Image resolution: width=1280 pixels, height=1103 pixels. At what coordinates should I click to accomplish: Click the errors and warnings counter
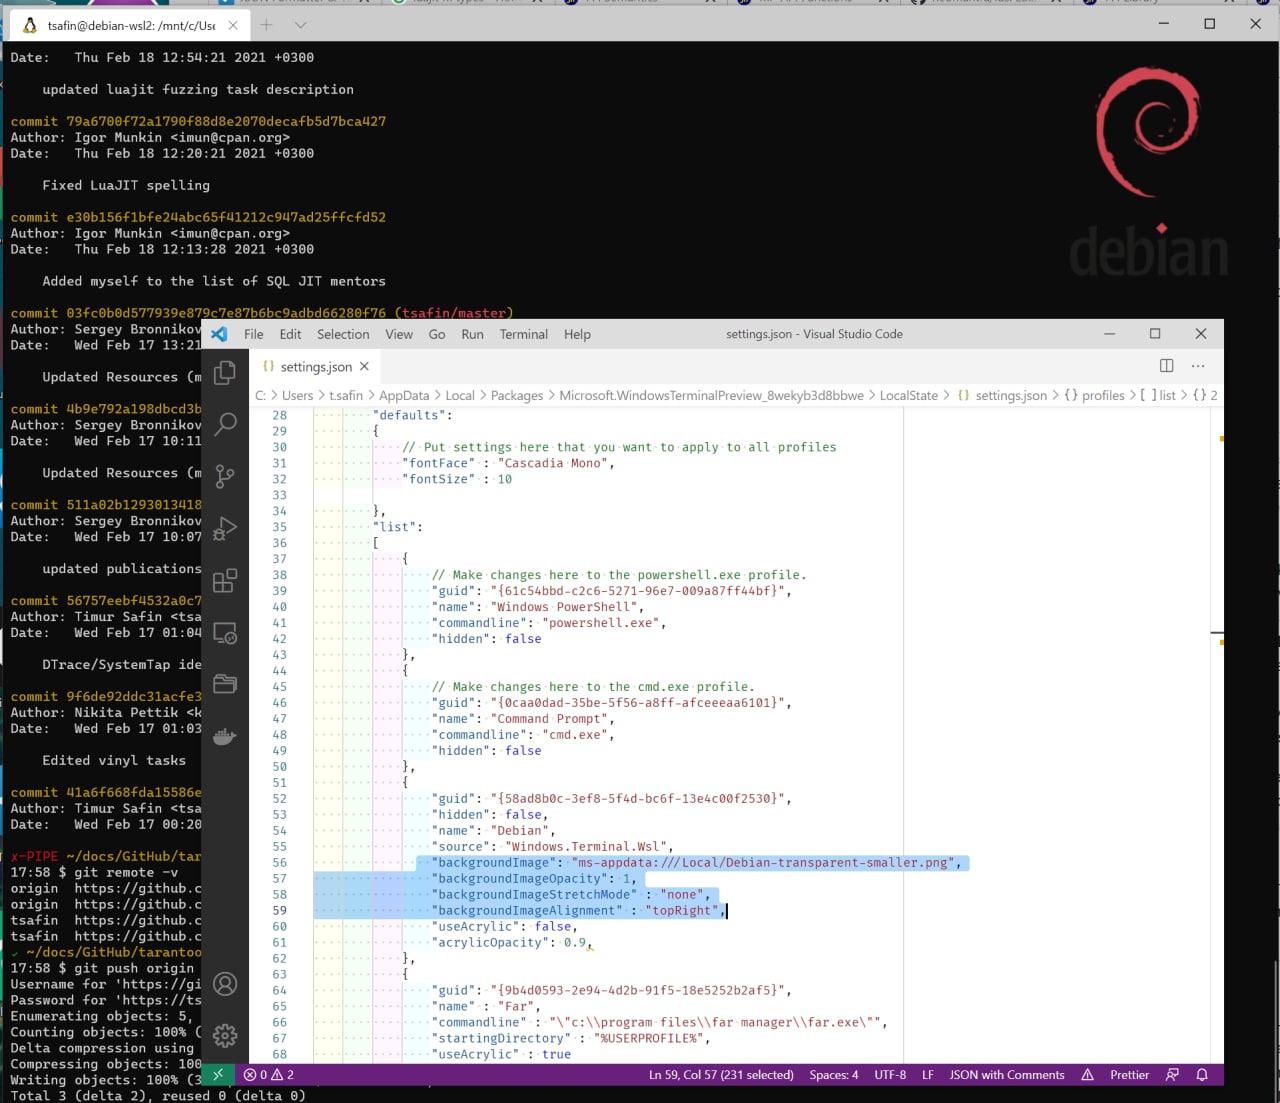(269, 1075)
